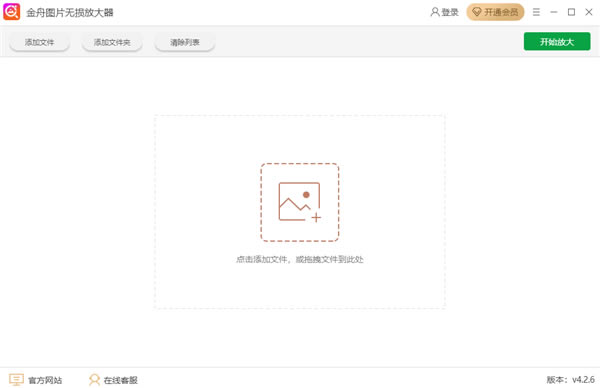Click the large dashed drop area
The height and width of the screenshot is (388, 600).
tap(300, 212)
